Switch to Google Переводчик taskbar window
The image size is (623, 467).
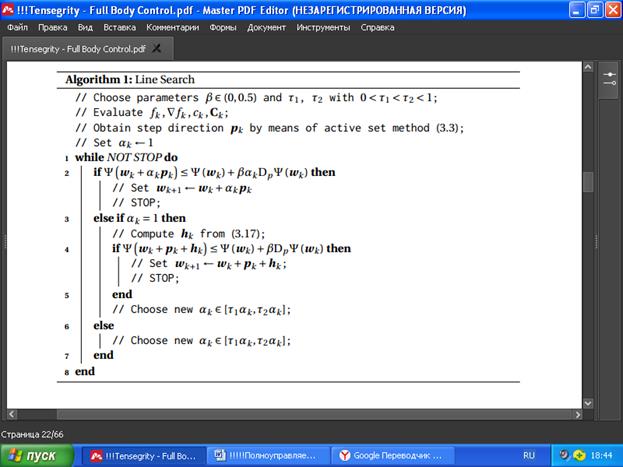[x=393, y=455]
